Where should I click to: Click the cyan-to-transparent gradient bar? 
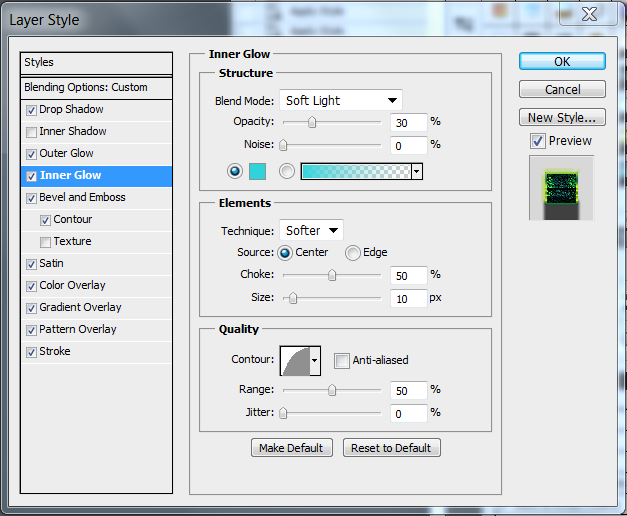[x=356, y=172]
